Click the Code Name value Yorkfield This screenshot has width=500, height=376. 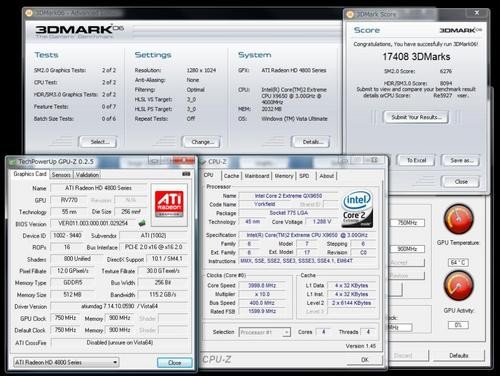click(x=265, y=204)
